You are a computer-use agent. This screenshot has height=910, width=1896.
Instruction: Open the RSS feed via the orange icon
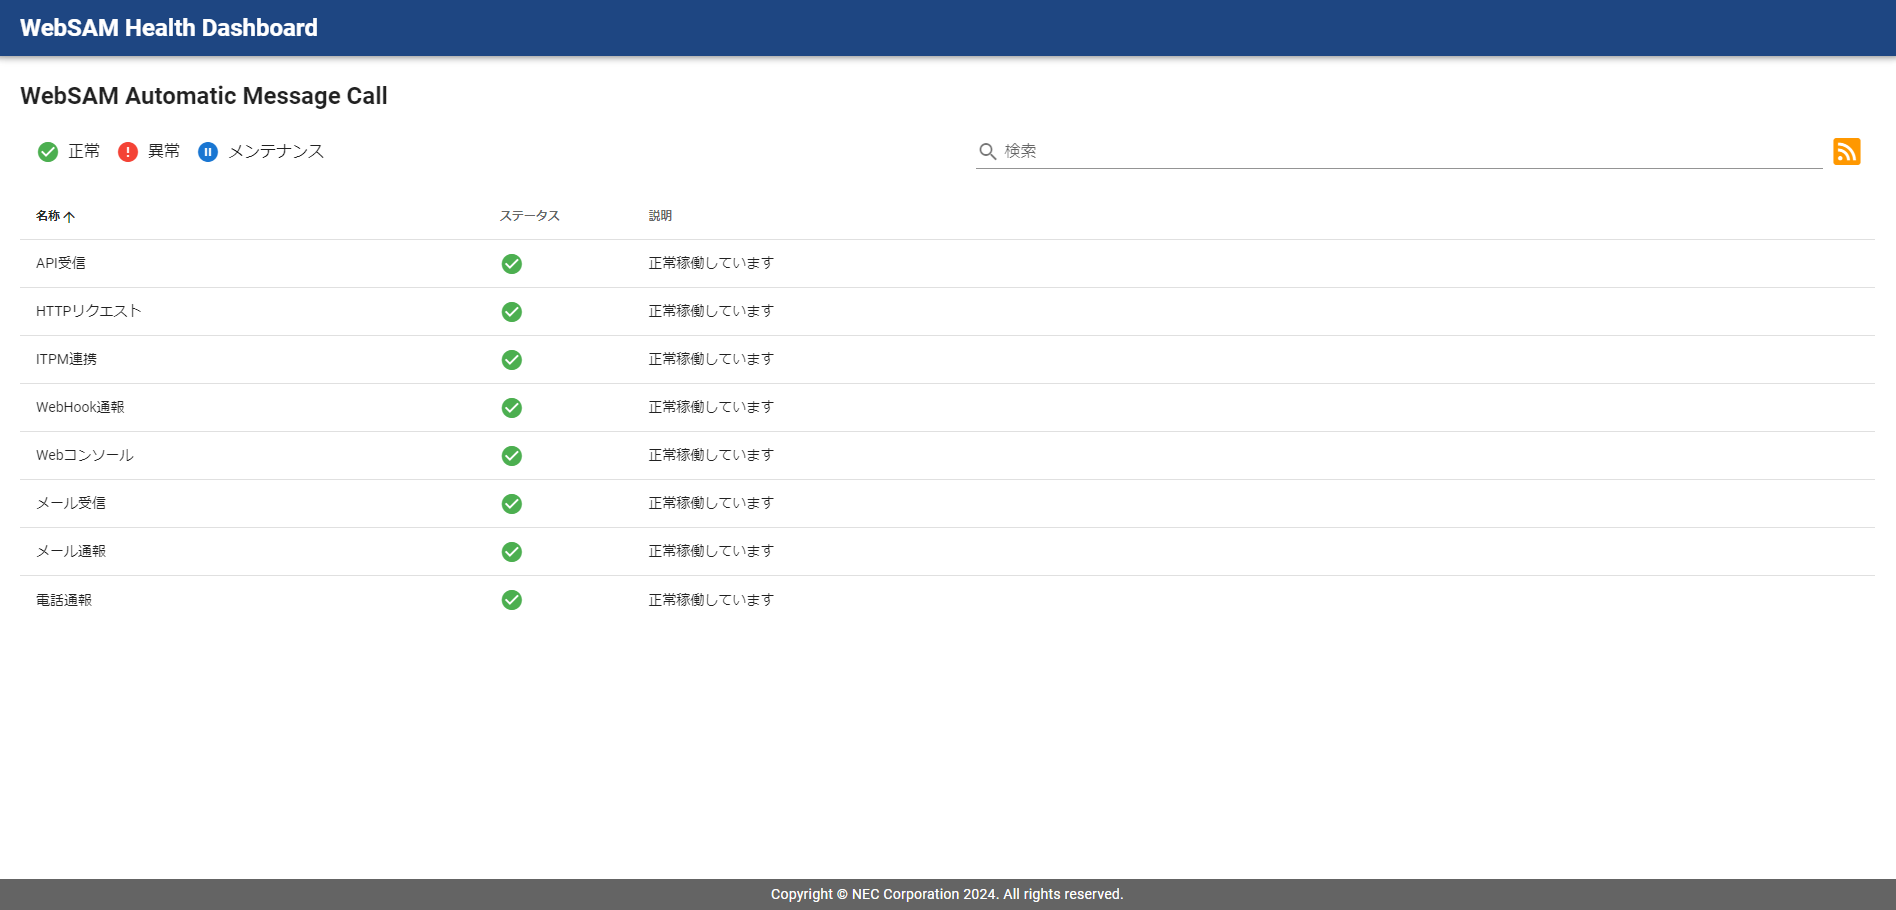pyautogui.click(x=1849, y=151)
